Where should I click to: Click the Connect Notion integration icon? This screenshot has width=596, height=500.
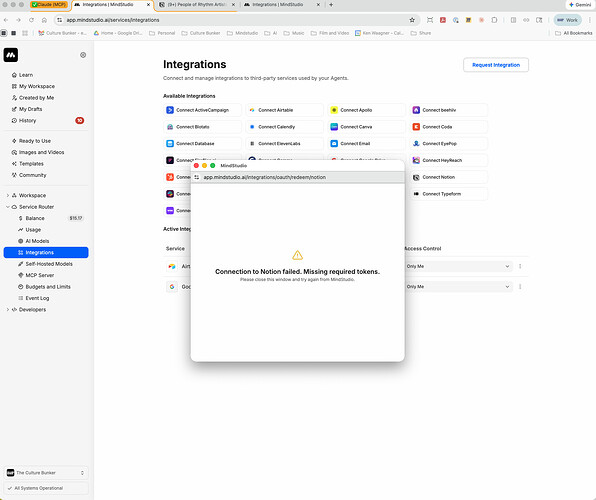pyautogui.click(x=416, y=177)
